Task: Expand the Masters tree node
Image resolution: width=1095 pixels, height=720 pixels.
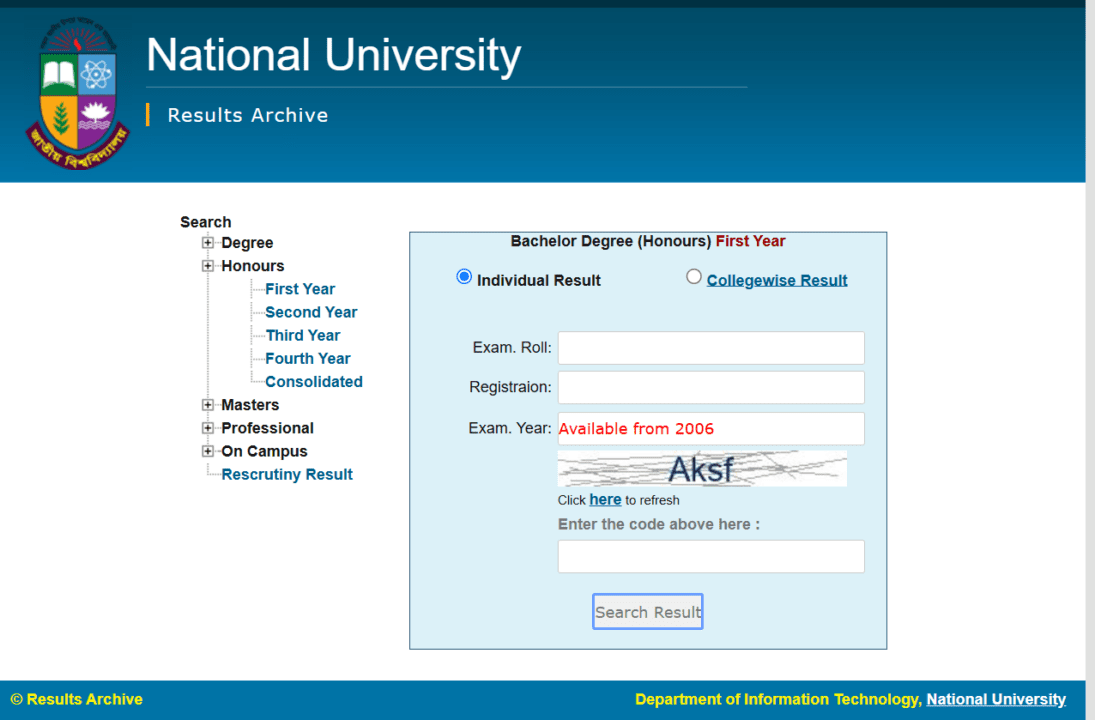Action: click(207, 404)
